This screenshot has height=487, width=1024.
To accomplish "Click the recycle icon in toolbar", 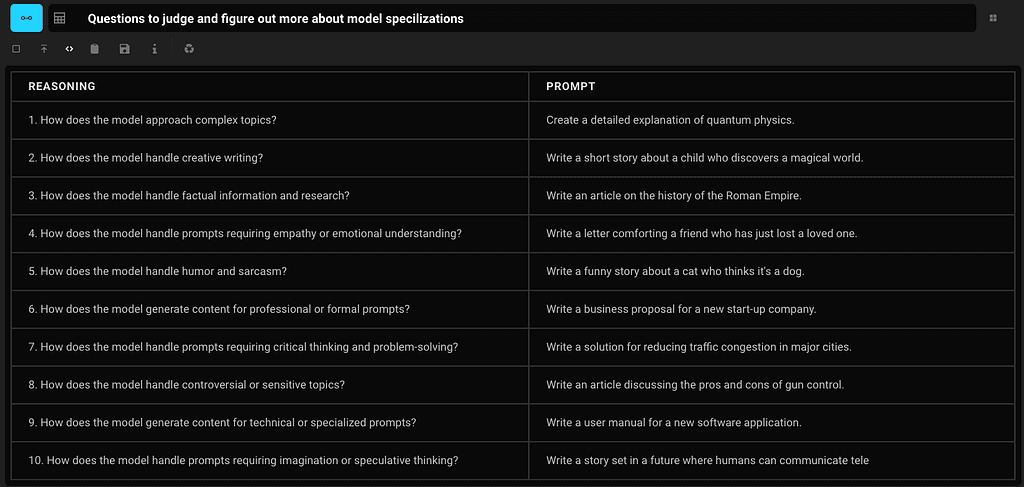I will [x=189, y=49].
